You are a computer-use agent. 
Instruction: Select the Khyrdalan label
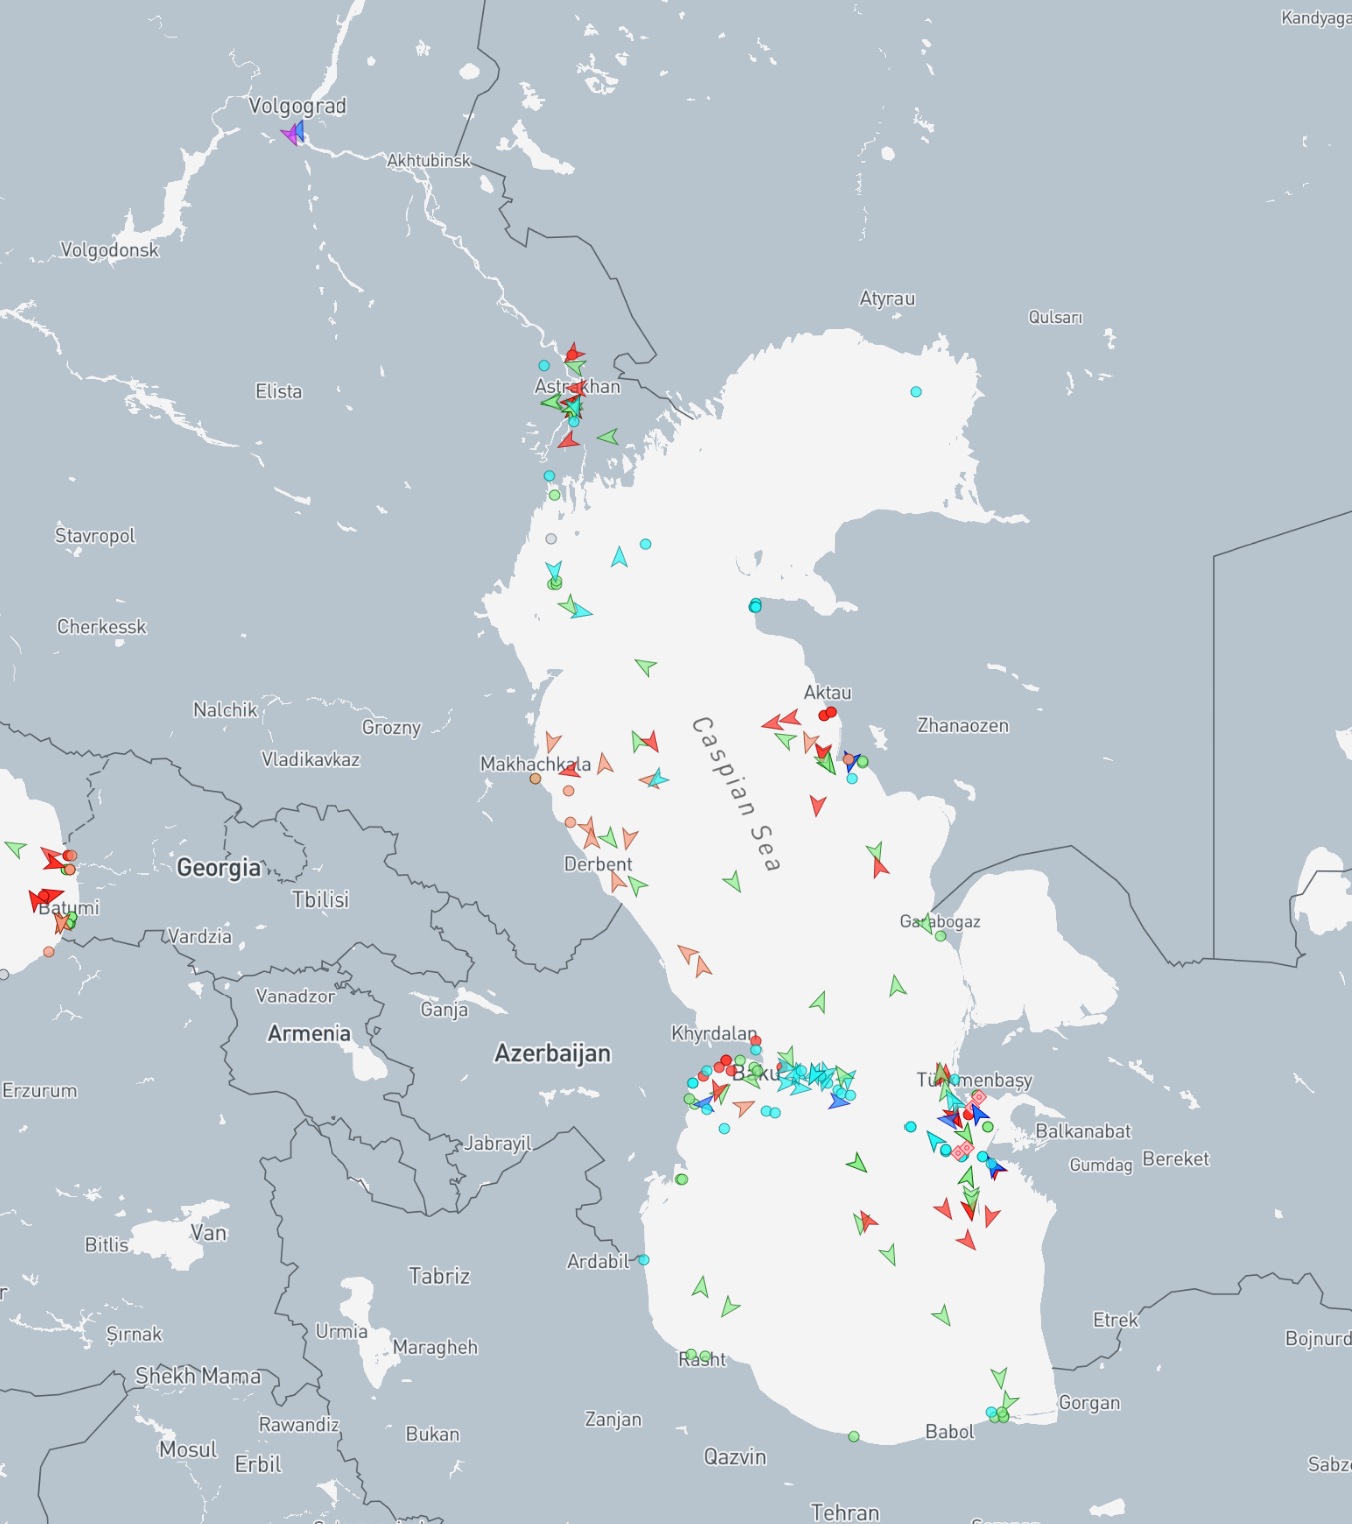click(x=714, y=1033)
